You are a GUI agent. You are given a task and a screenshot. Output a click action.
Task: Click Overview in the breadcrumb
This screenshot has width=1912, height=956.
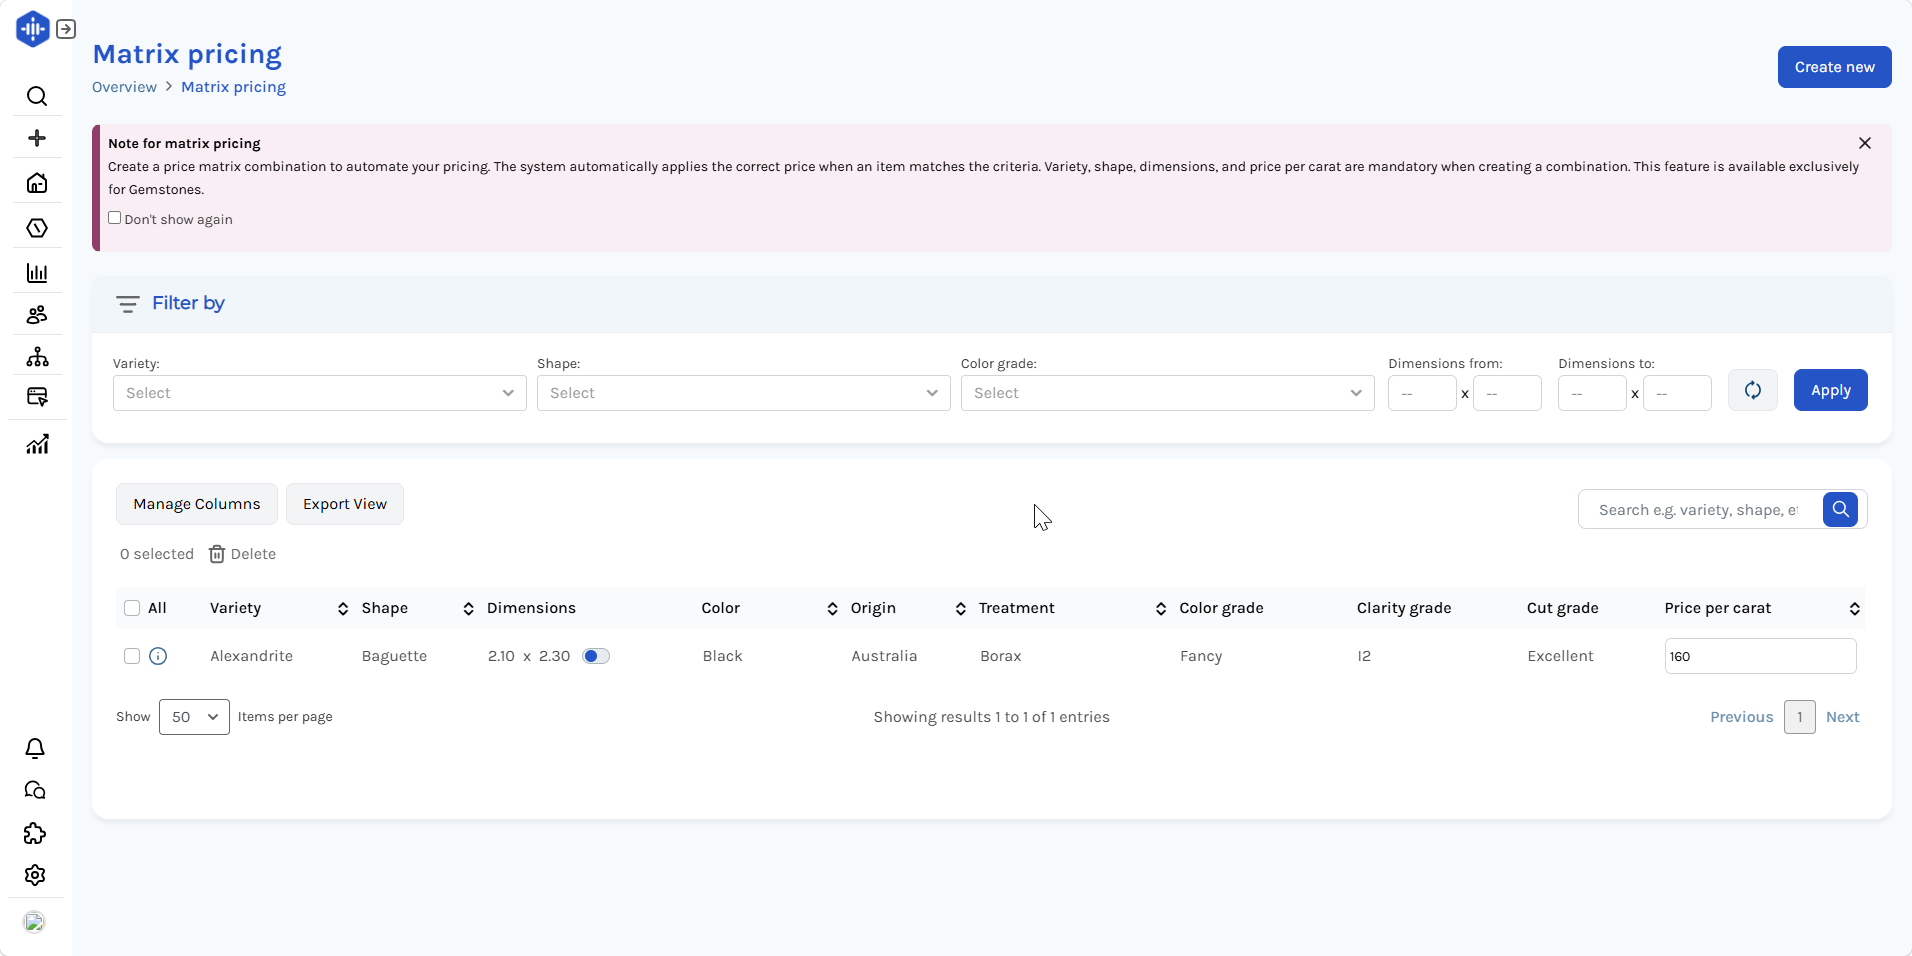point(124,87)
